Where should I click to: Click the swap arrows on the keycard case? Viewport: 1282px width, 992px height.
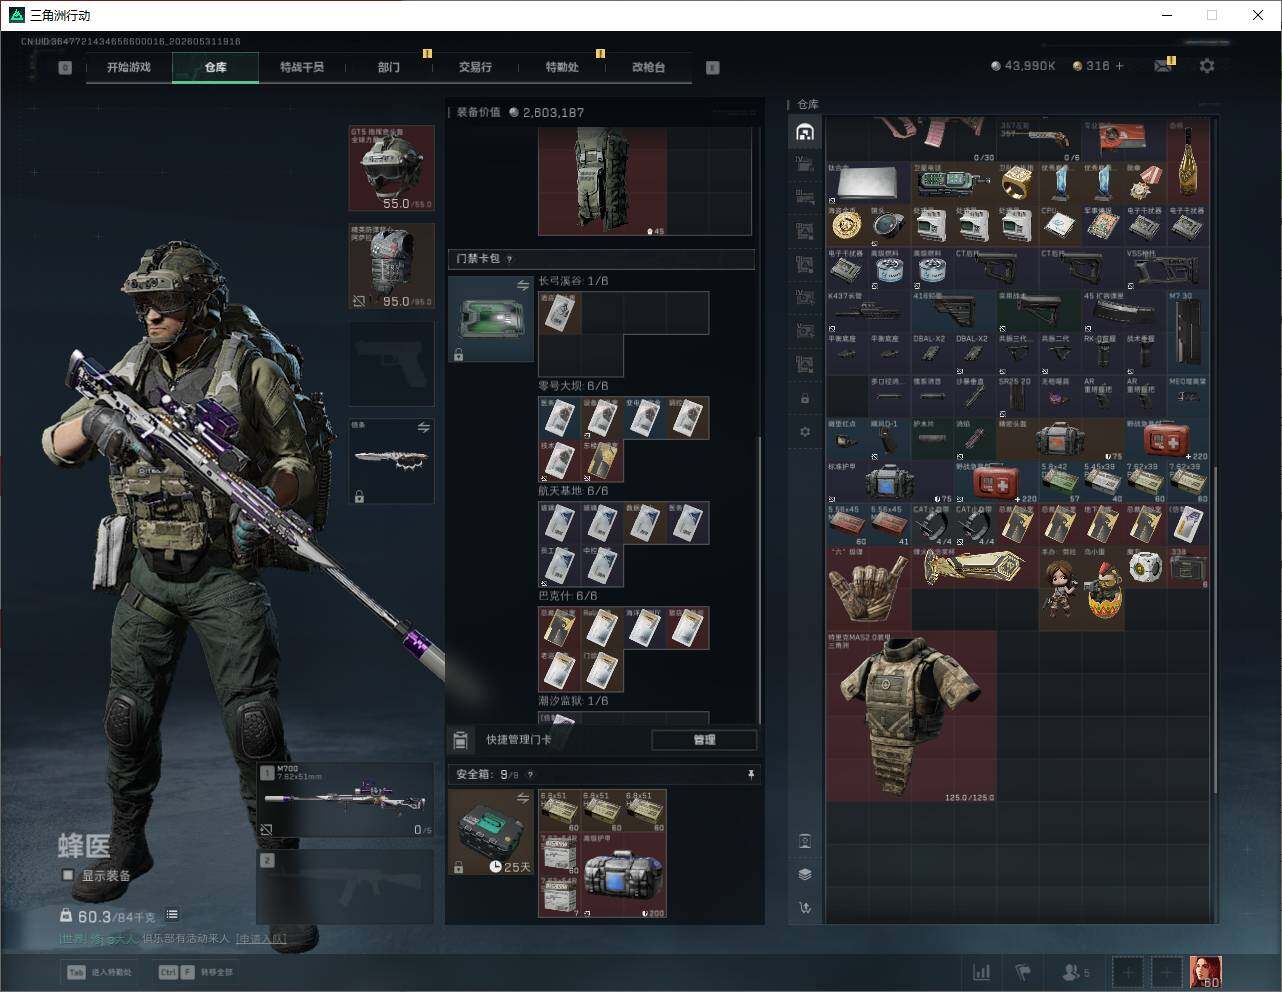[x=522, y=287]
